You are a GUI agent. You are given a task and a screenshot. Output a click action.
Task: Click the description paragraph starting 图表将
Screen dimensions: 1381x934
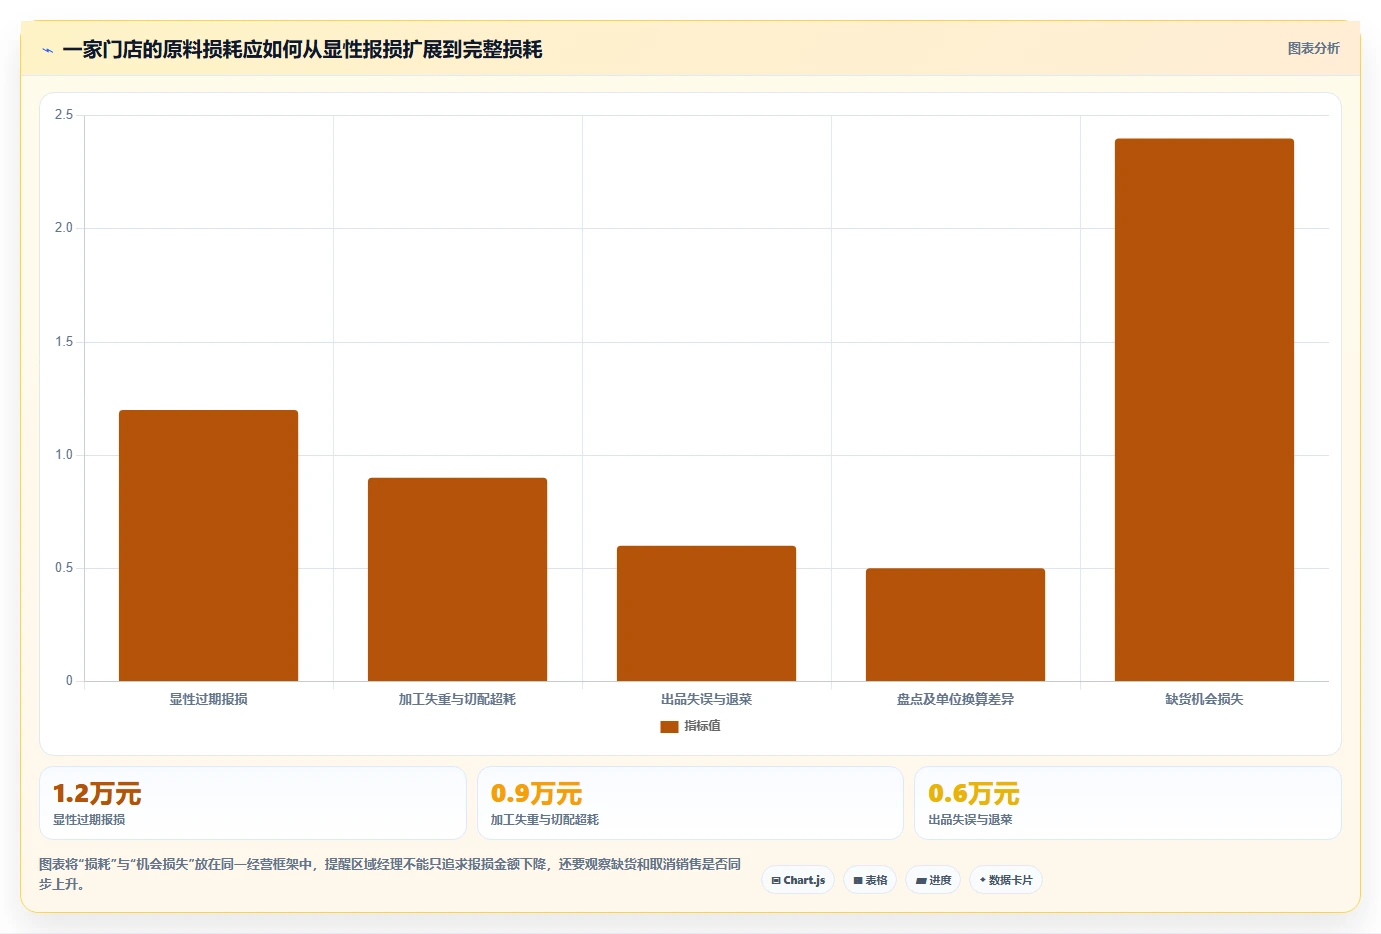click(390, 874)
